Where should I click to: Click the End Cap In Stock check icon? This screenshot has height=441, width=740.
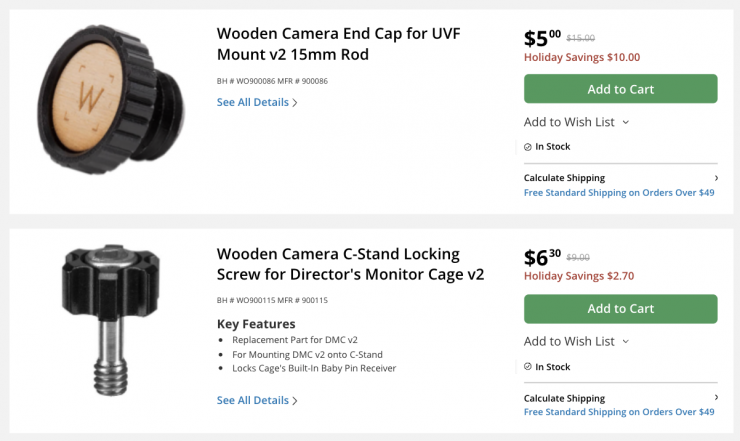coord(528,147)
